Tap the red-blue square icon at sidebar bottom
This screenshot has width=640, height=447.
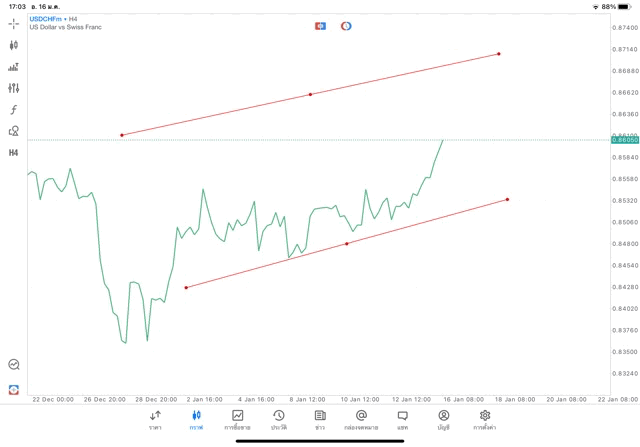pyautogui.click(x=14, y=389)
